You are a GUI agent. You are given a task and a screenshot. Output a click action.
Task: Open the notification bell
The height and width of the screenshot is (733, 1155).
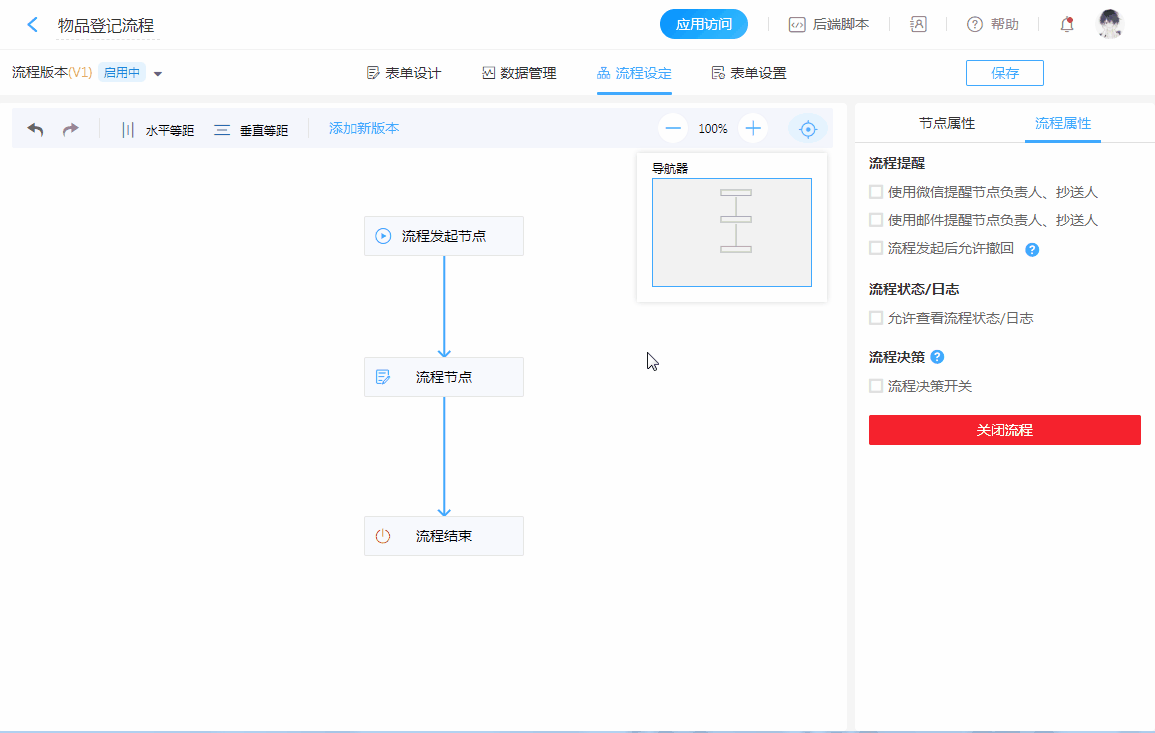[1067, 25]
